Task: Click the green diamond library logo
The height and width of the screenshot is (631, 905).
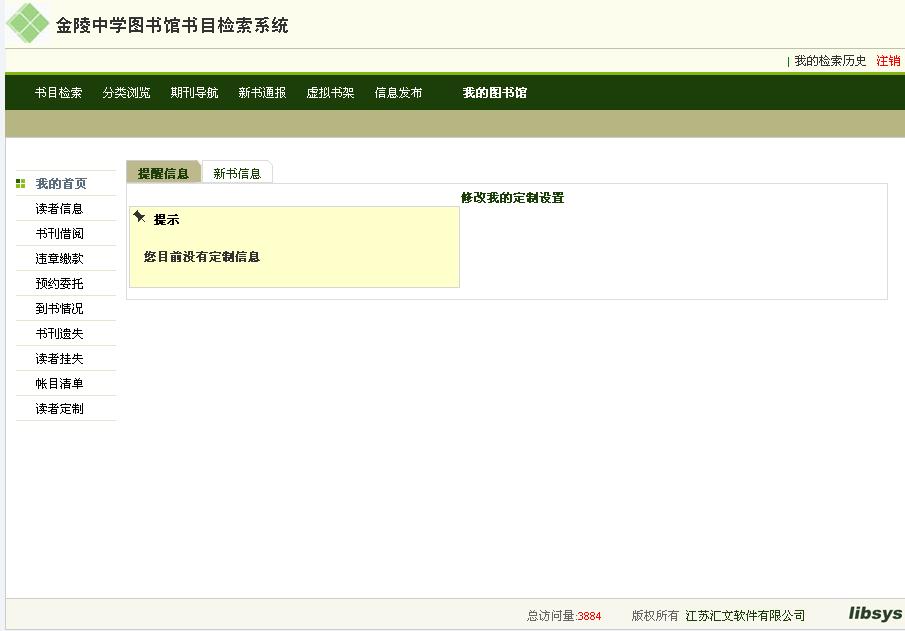Action: click(x=27, y=23)
